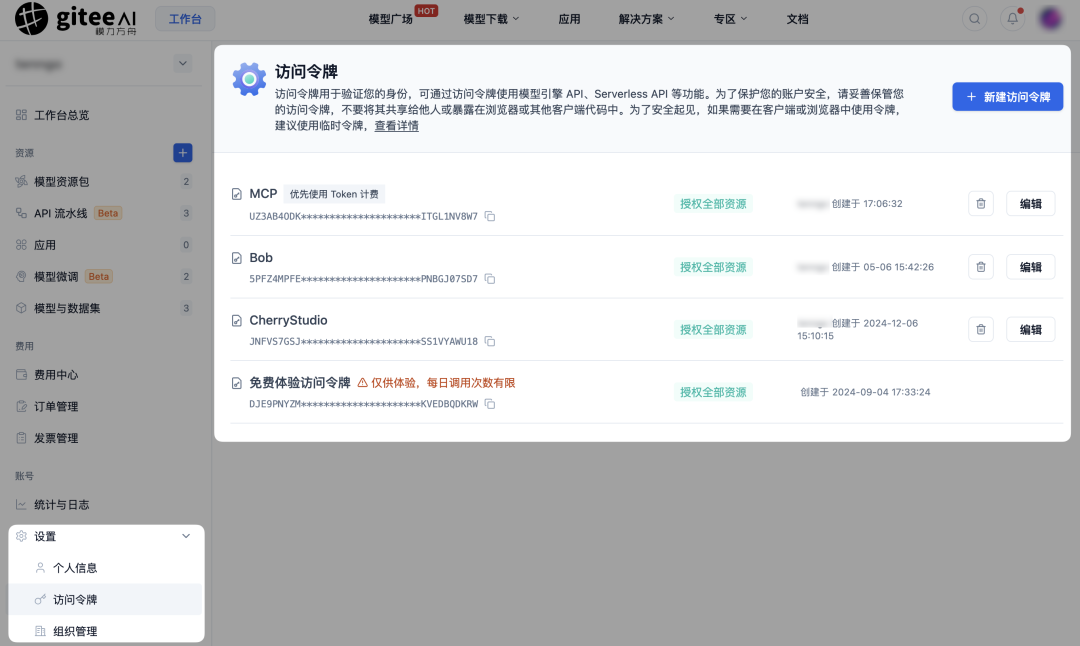Screen dimensions: 1080x646
Task: Edit the Bob access token
Action: tap(1030, 267)
